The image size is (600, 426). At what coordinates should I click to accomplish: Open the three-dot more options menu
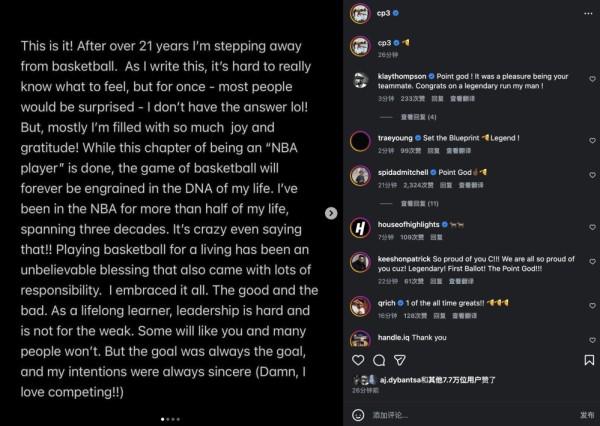[587, 14]
